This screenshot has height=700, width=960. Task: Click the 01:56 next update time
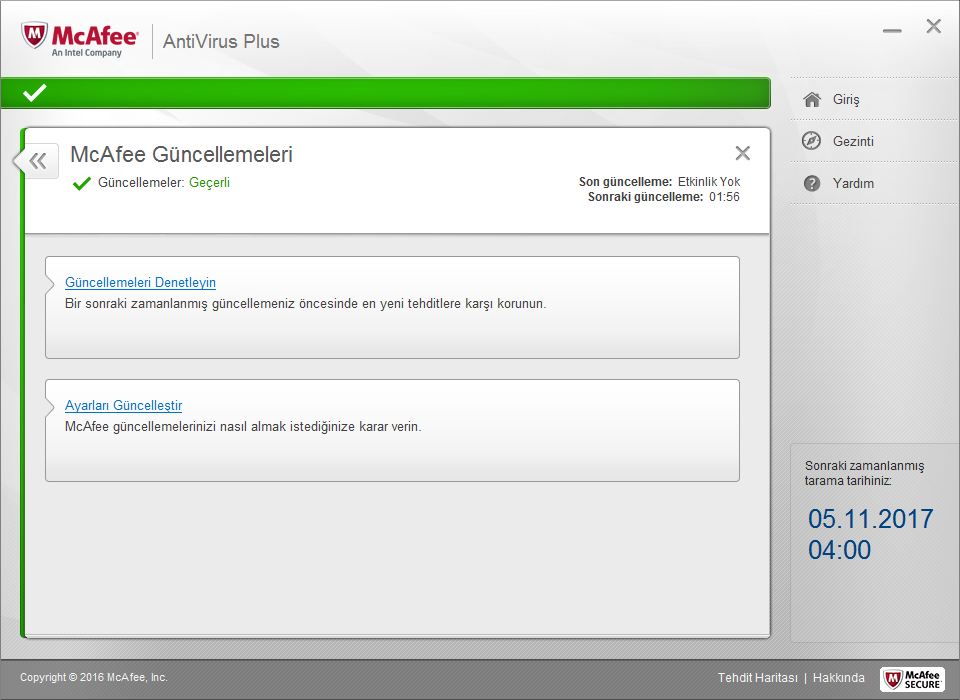pos(724,197)
